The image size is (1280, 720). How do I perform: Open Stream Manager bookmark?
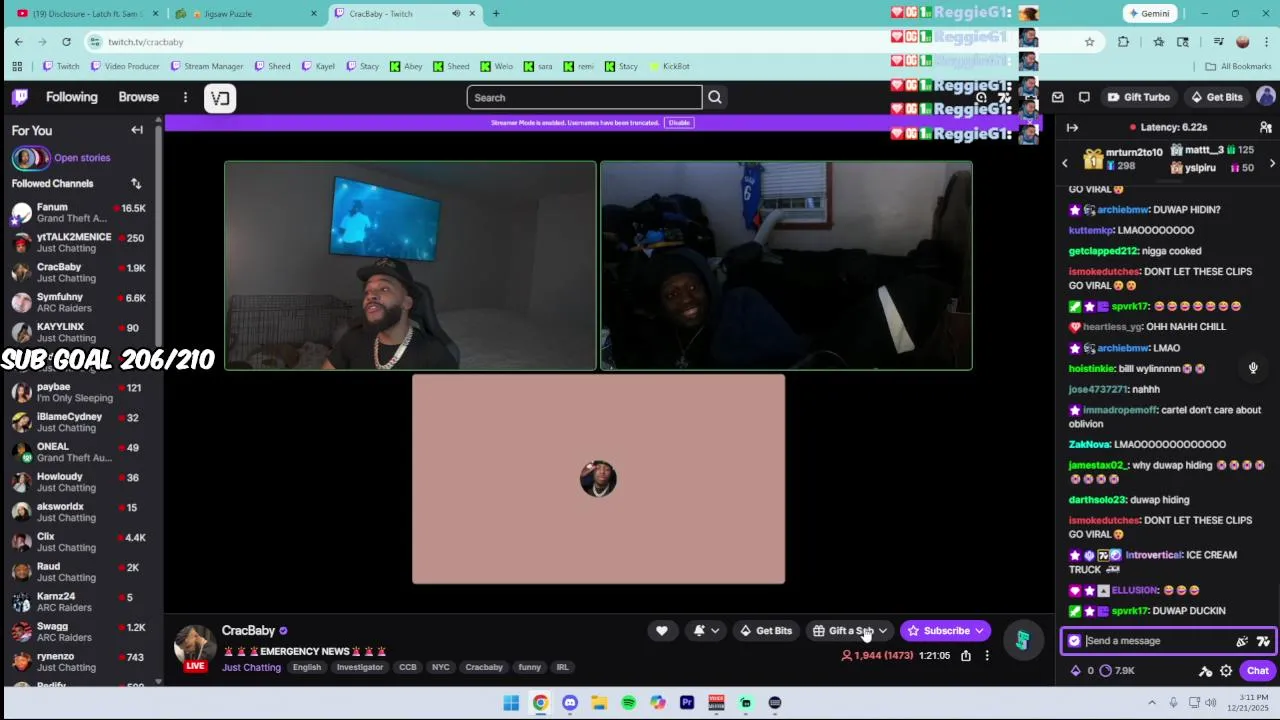(207, 66)
